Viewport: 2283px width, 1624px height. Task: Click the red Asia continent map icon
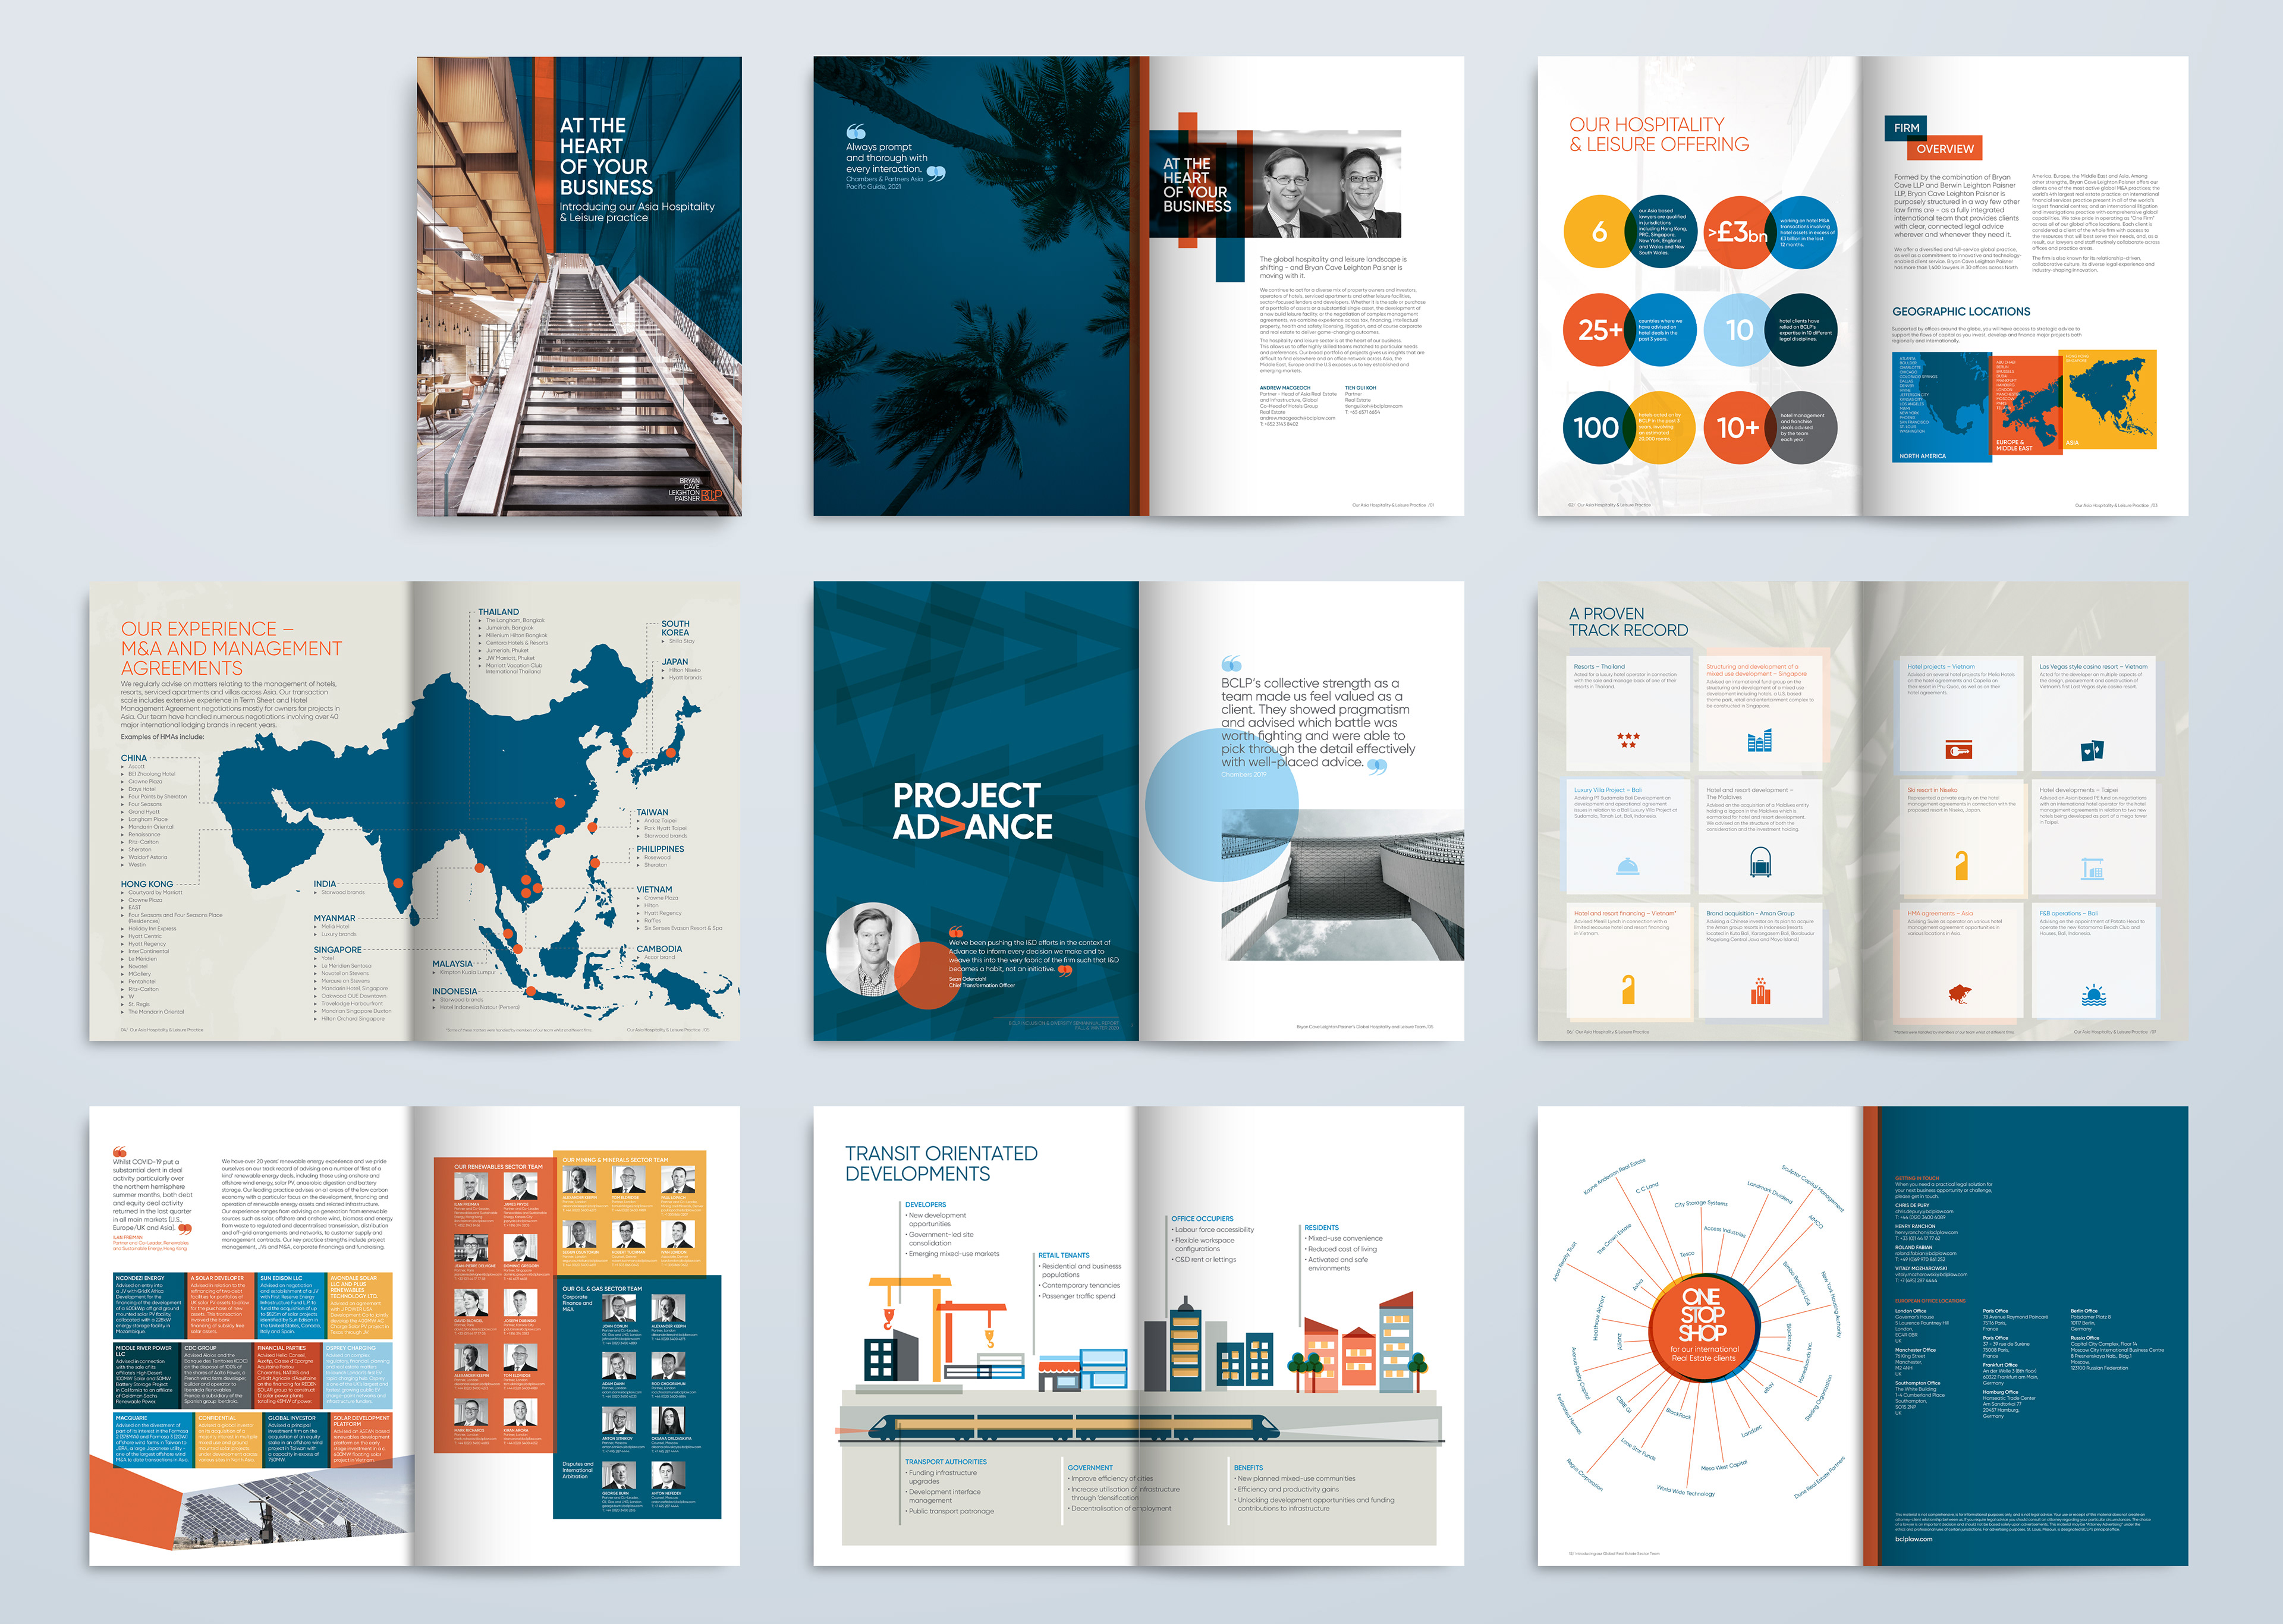pos(1959,993)
